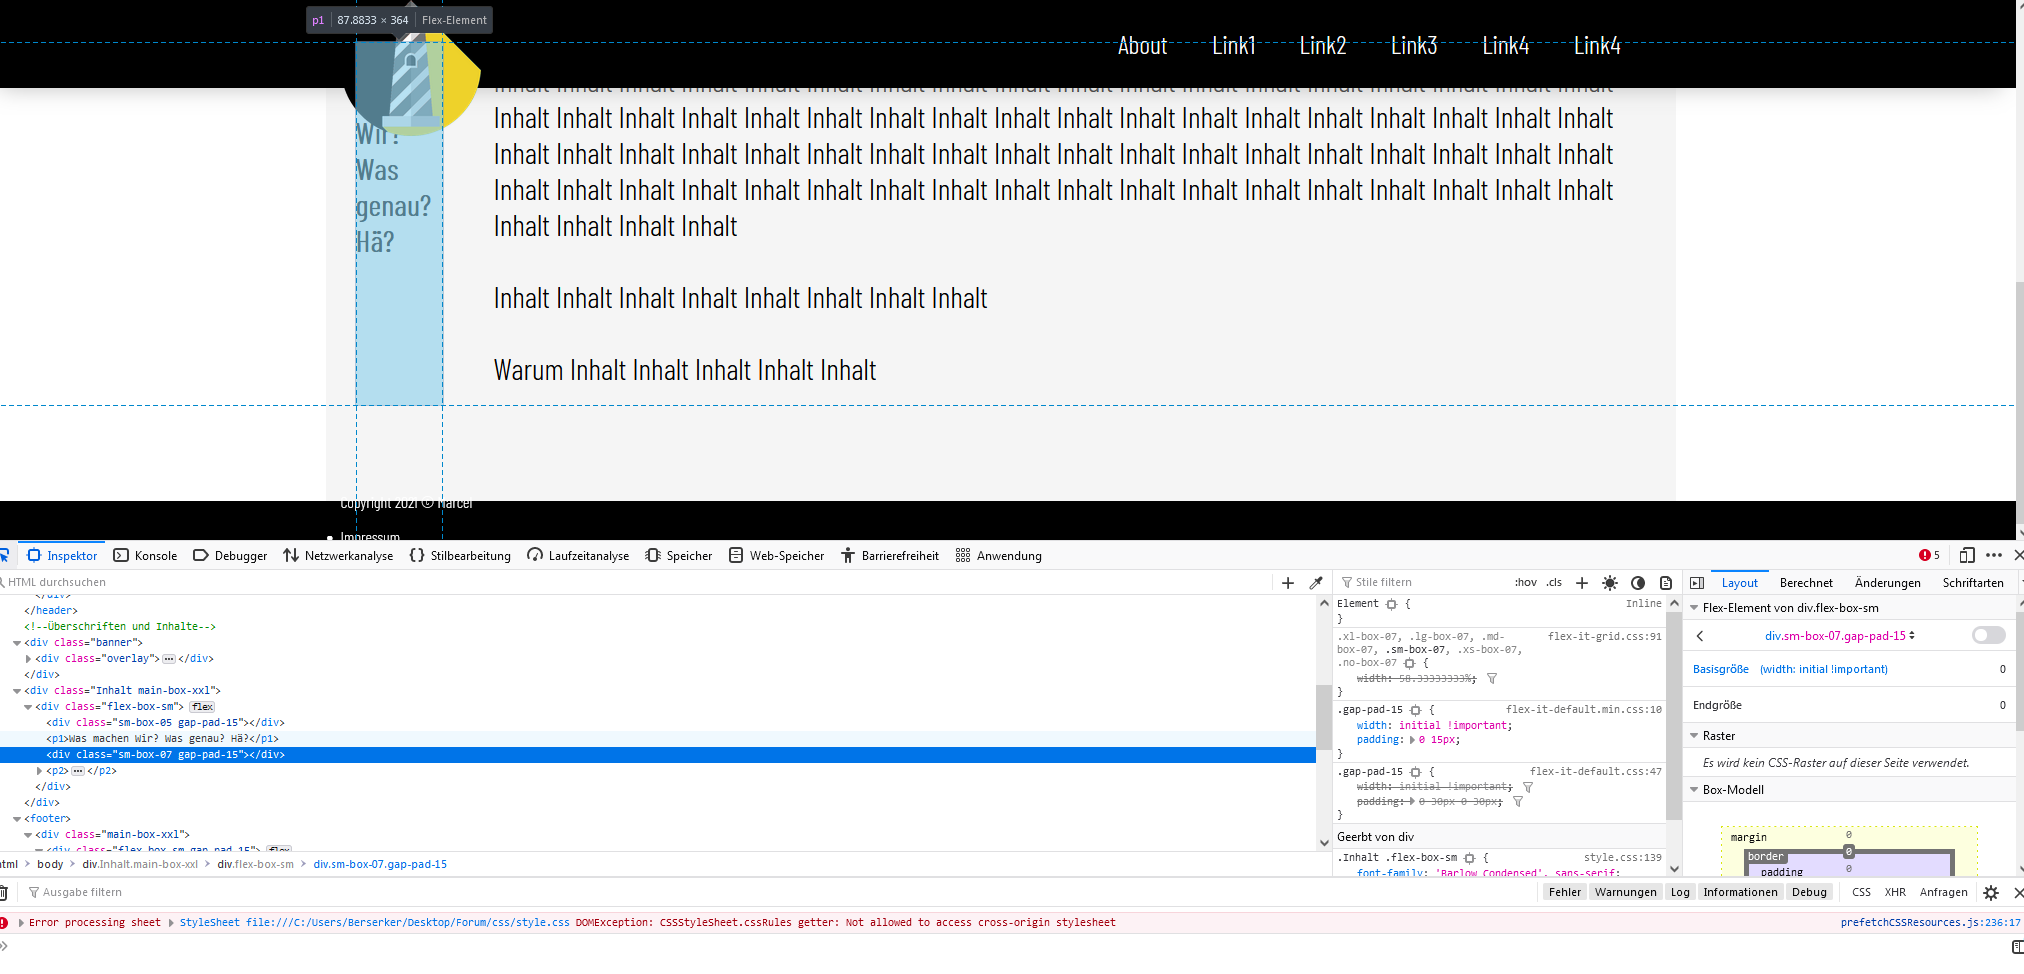The image size is (2024, 974).
Task: Open the Barrierefreiheit tab
Action: (890, 556)
